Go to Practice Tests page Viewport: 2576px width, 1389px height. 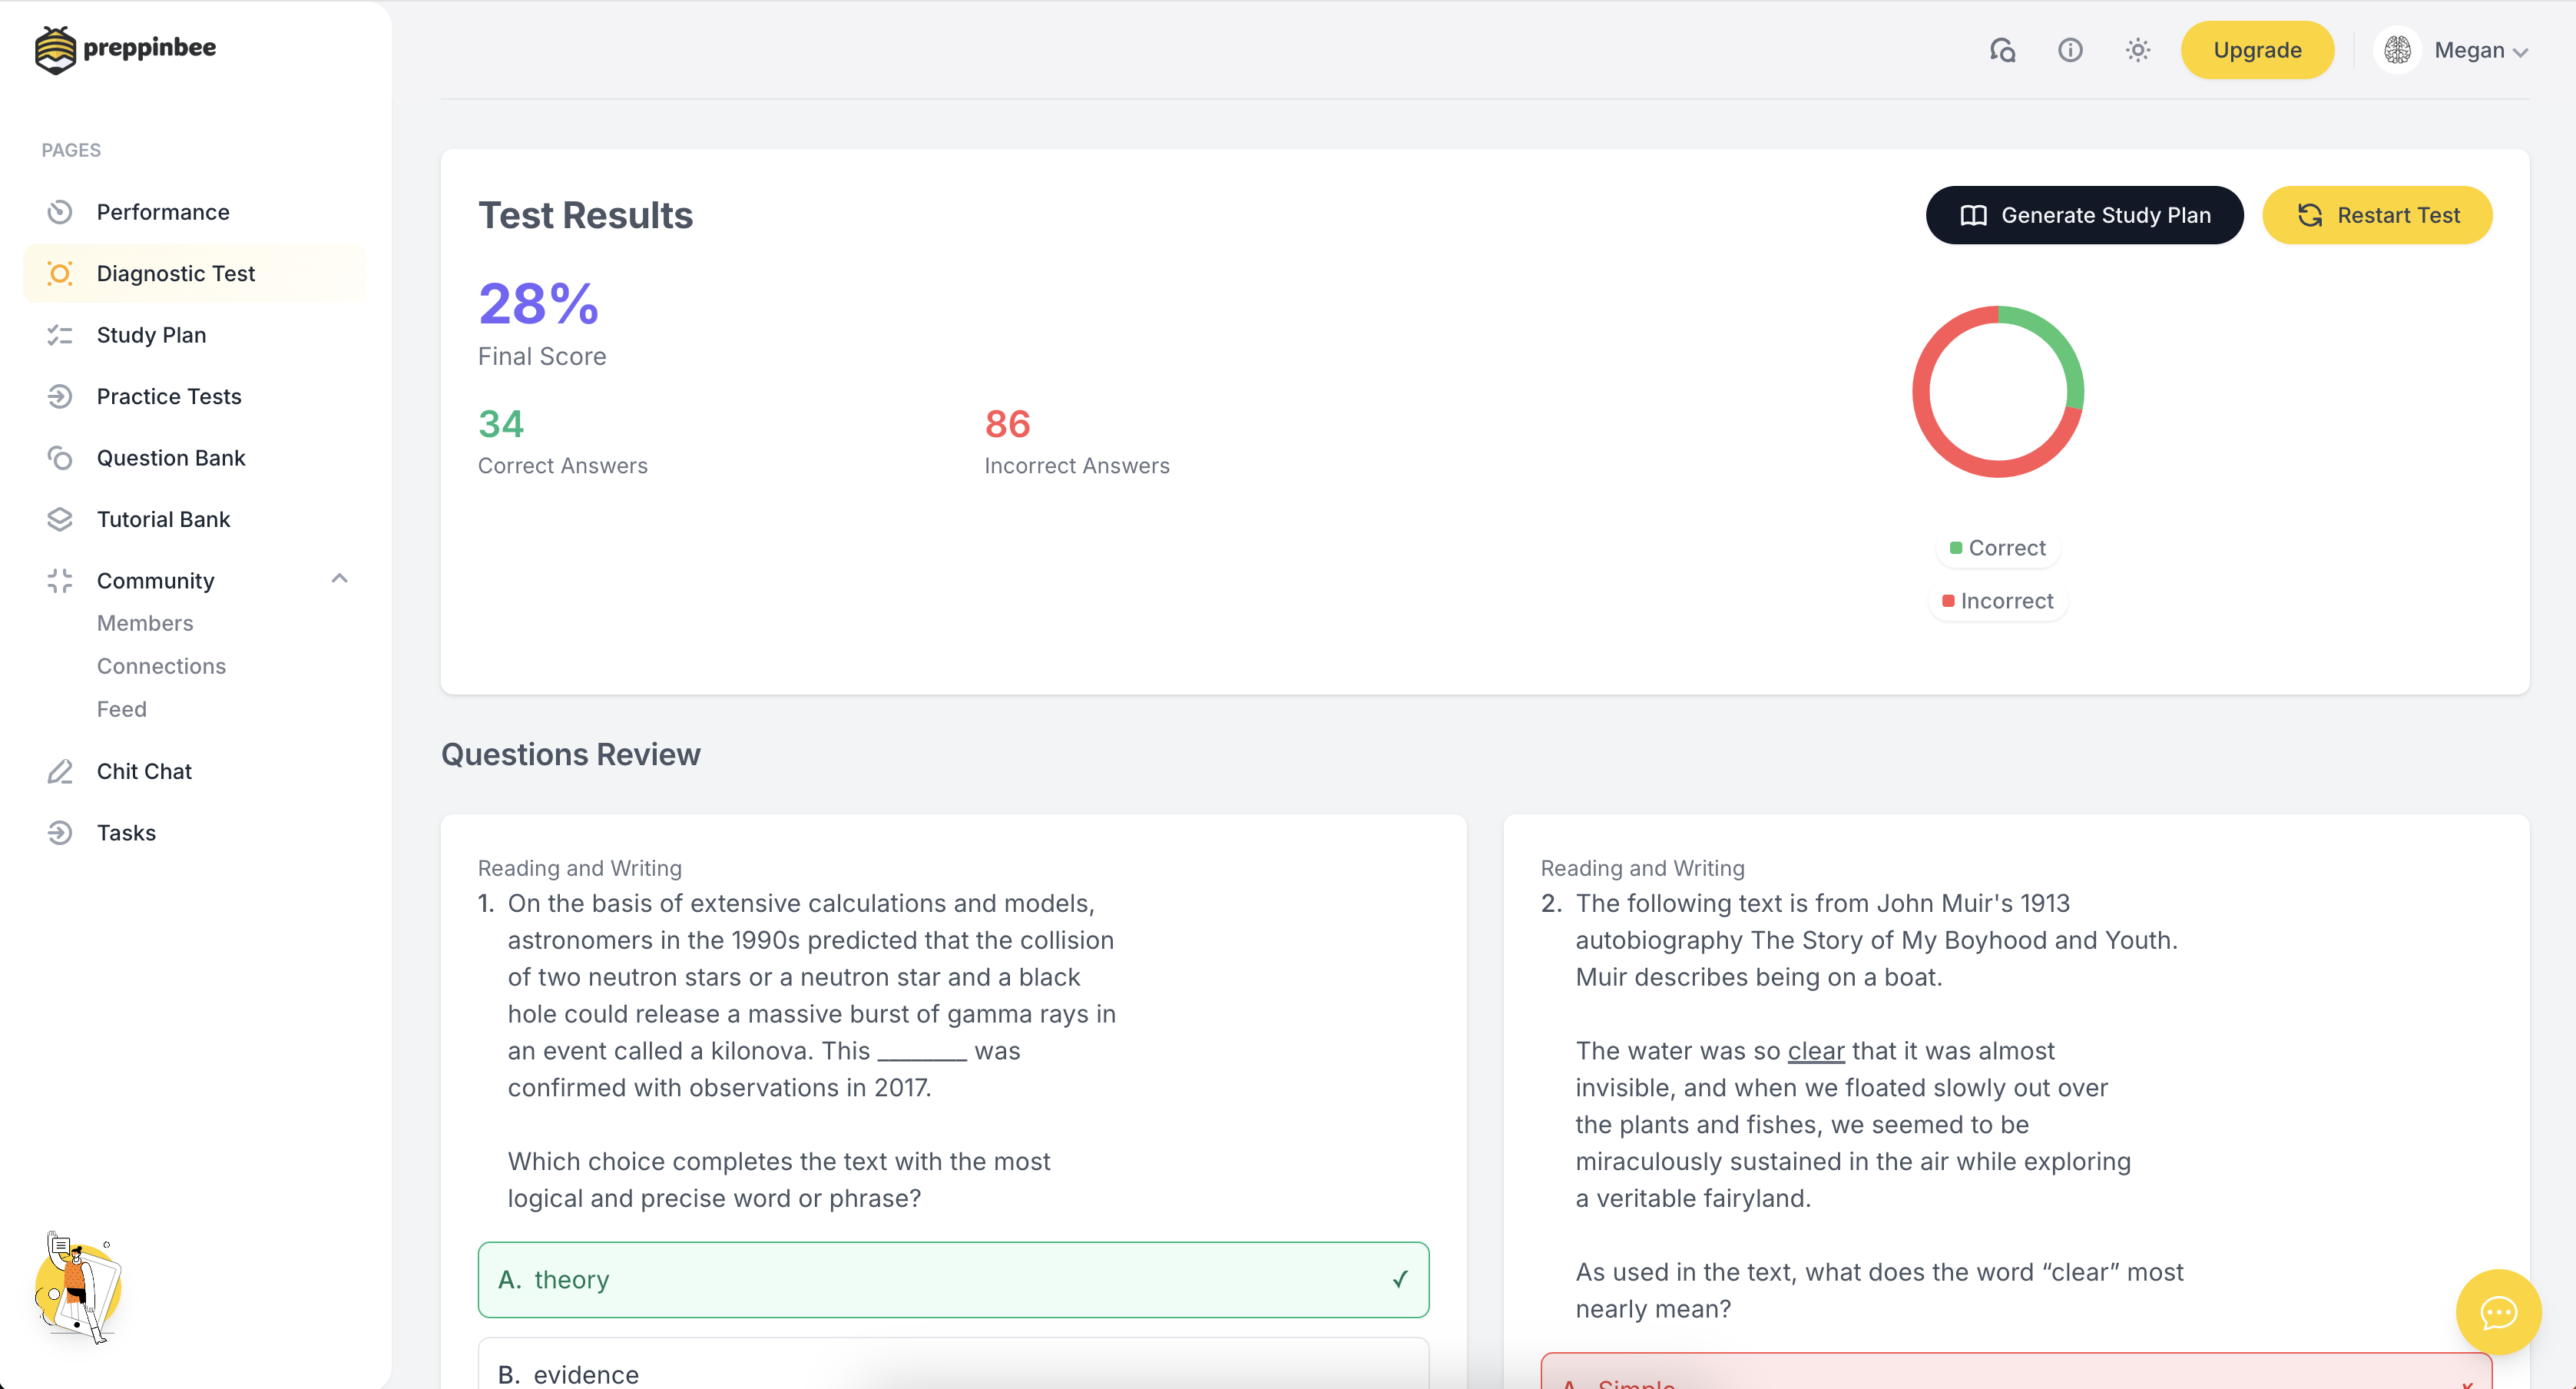click(169, 396)
